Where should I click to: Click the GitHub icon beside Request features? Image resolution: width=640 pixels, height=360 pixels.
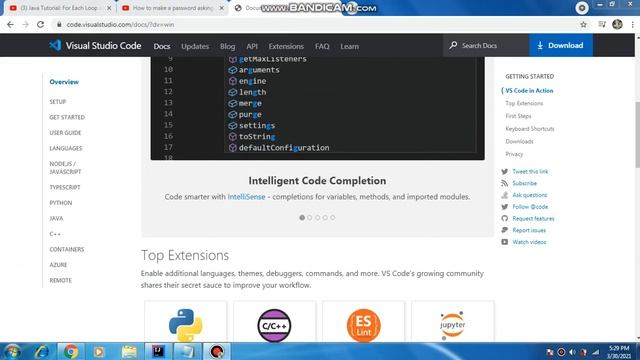tap(504, 218)
